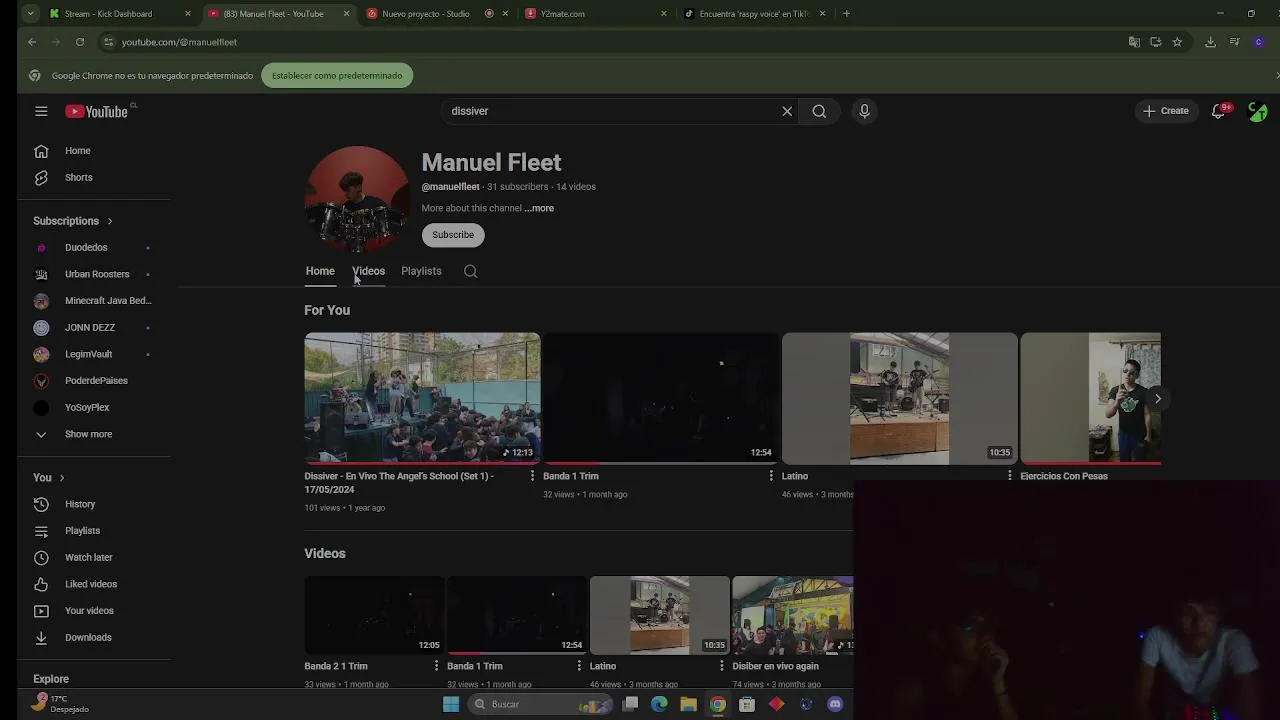Start voice search with microphone icon
This screenshot has width=1280, height=720.
(865, 111)
